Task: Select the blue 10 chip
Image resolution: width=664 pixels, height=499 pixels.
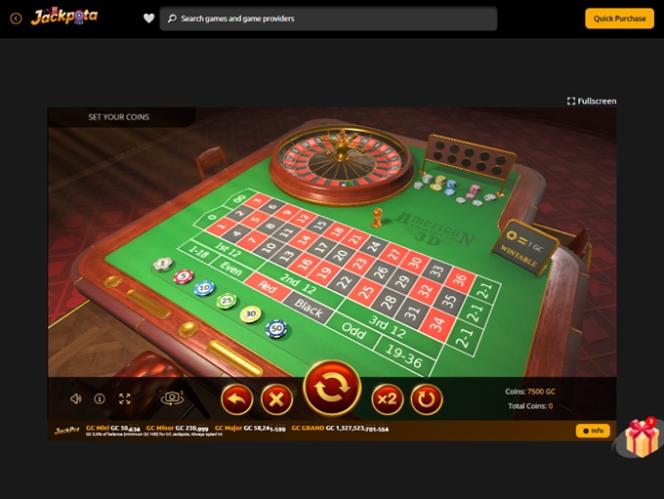Action: pyautogui.click(x=205, y=288)
